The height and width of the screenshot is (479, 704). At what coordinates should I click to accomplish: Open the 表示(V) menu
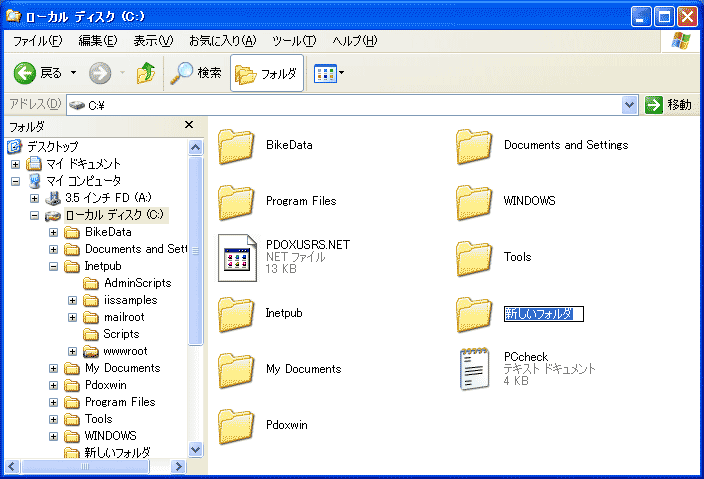pos(153,41)
